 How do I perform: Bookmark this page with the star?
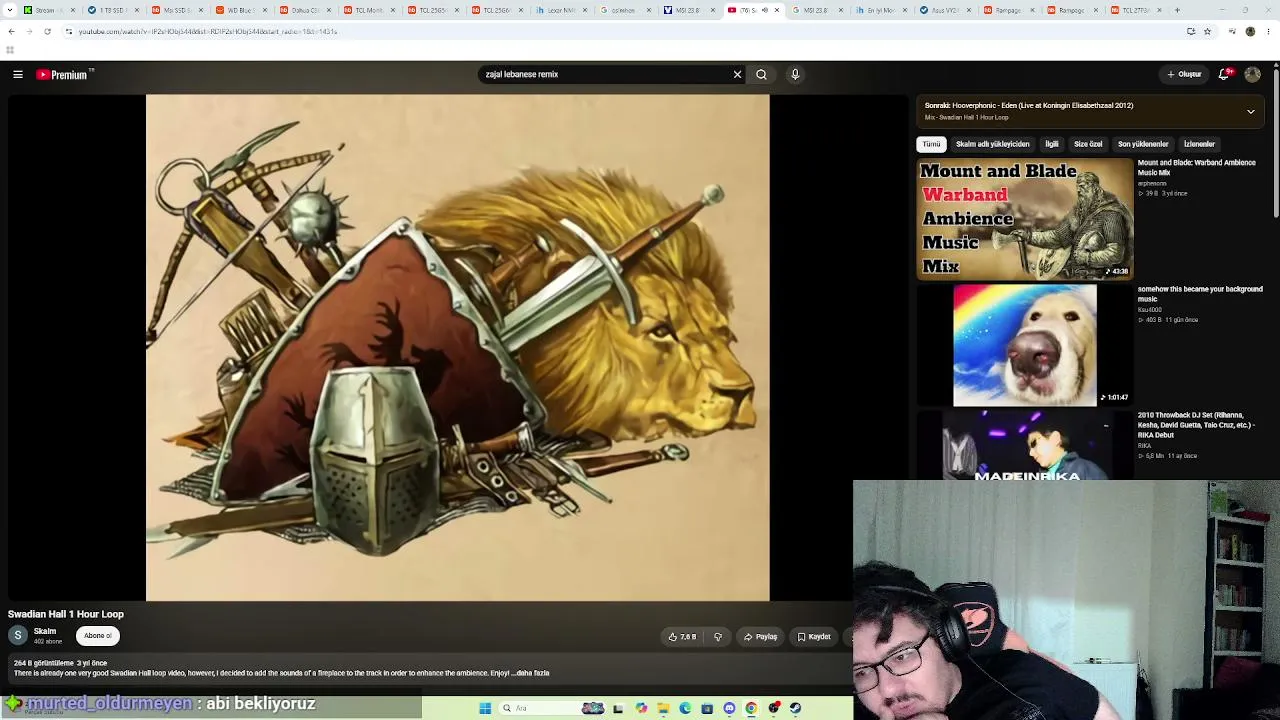1207,31
